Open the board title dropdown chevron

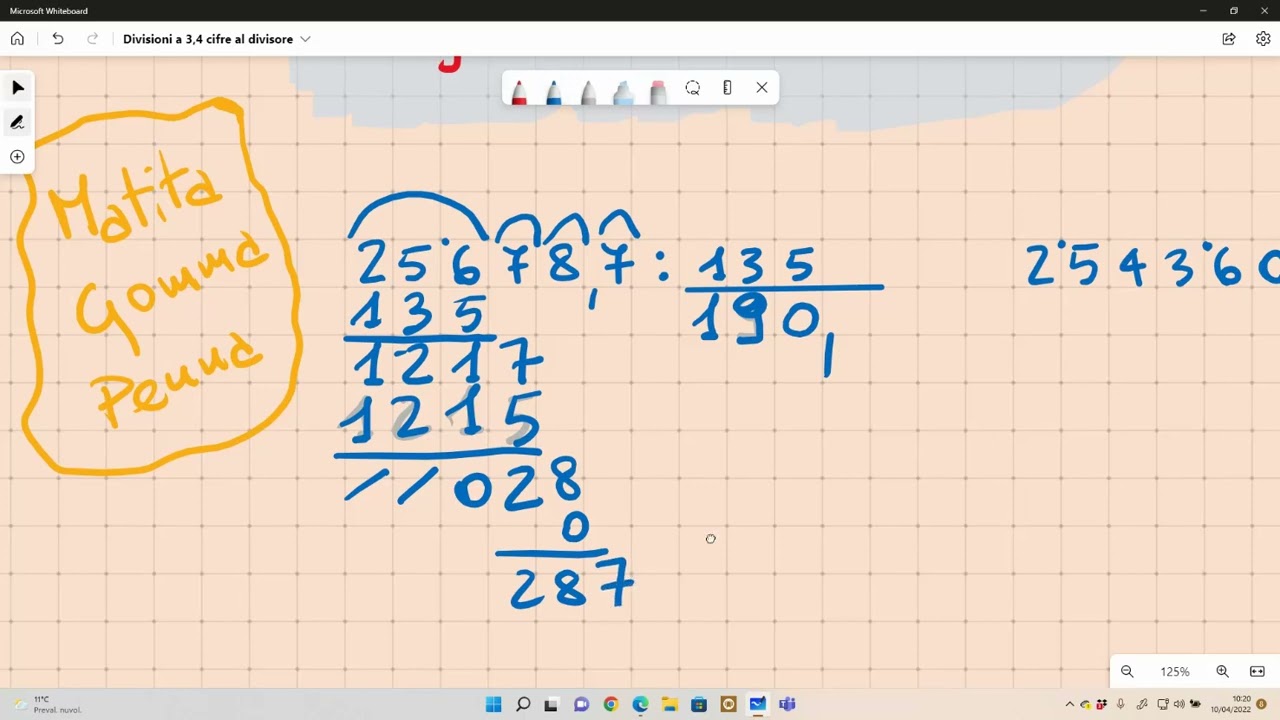click(x=305, y=39)
